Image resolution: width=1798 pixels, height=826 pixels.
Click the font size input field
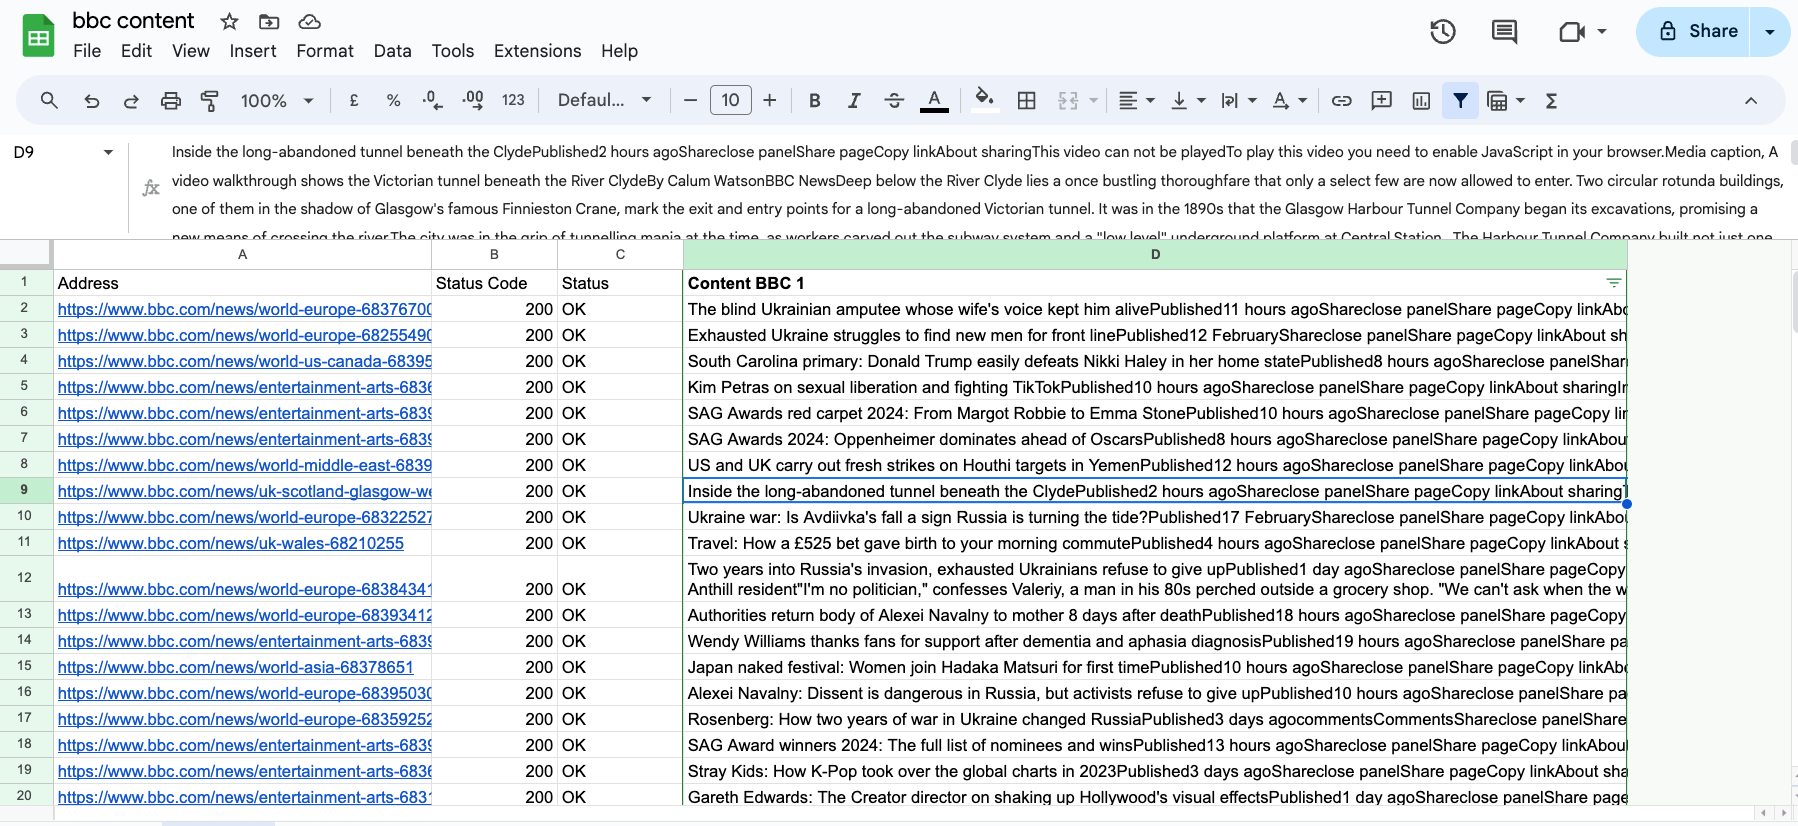pyautogui.click(x=731, y=100)
